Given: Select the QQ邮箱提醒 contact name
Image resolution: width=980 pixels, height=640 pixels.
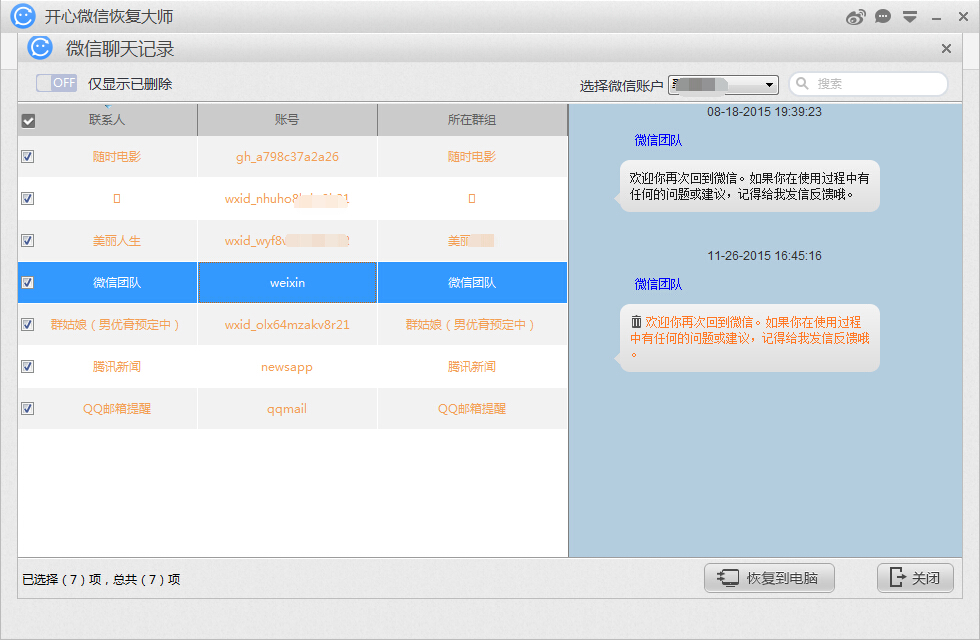Looking at the screenshot, I should (x=117, y=409).
